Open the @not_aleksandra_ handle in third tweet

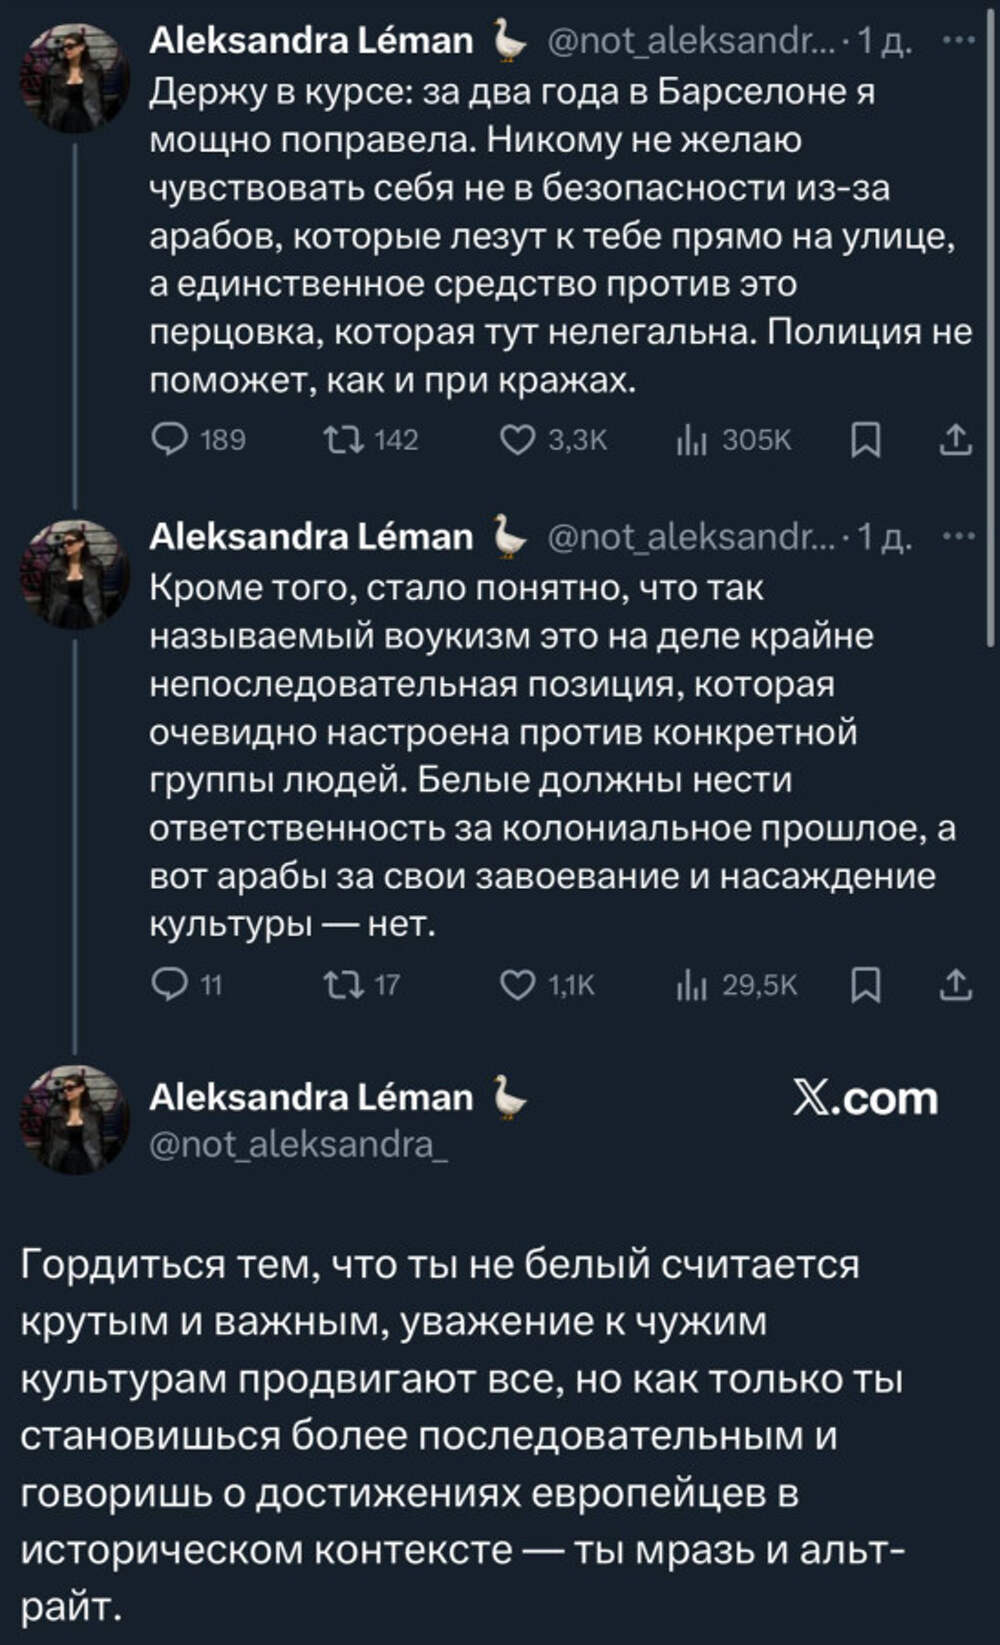[x=298, y=1144]
